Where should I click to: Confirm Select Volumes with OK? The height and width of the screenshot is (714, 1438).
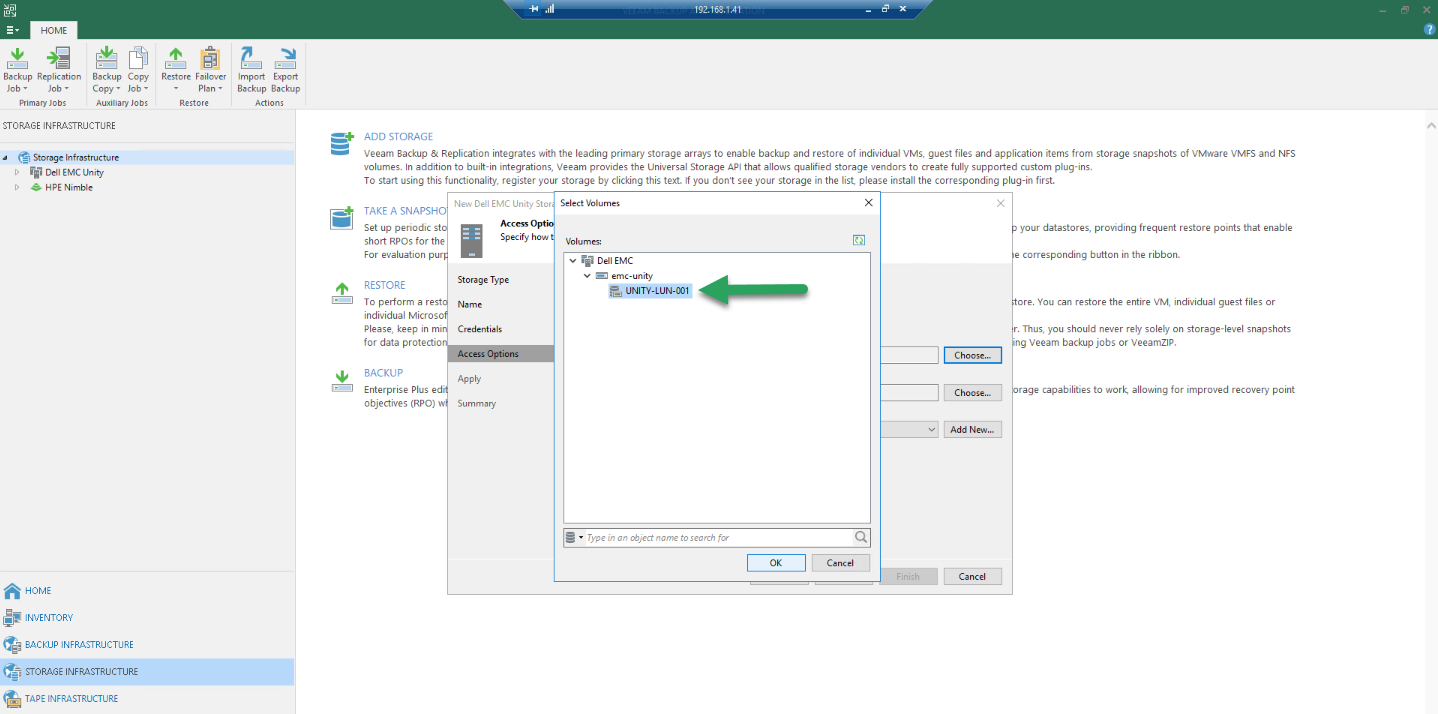775,563
